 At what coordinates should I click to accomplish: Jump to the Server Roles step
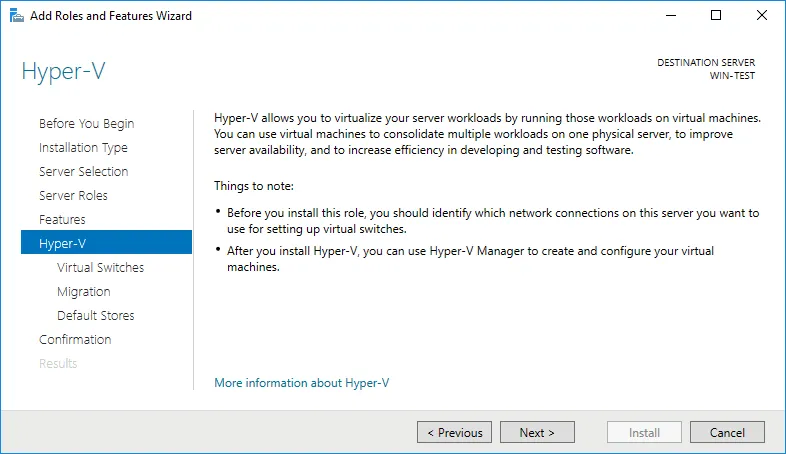[x=73, y=196]
